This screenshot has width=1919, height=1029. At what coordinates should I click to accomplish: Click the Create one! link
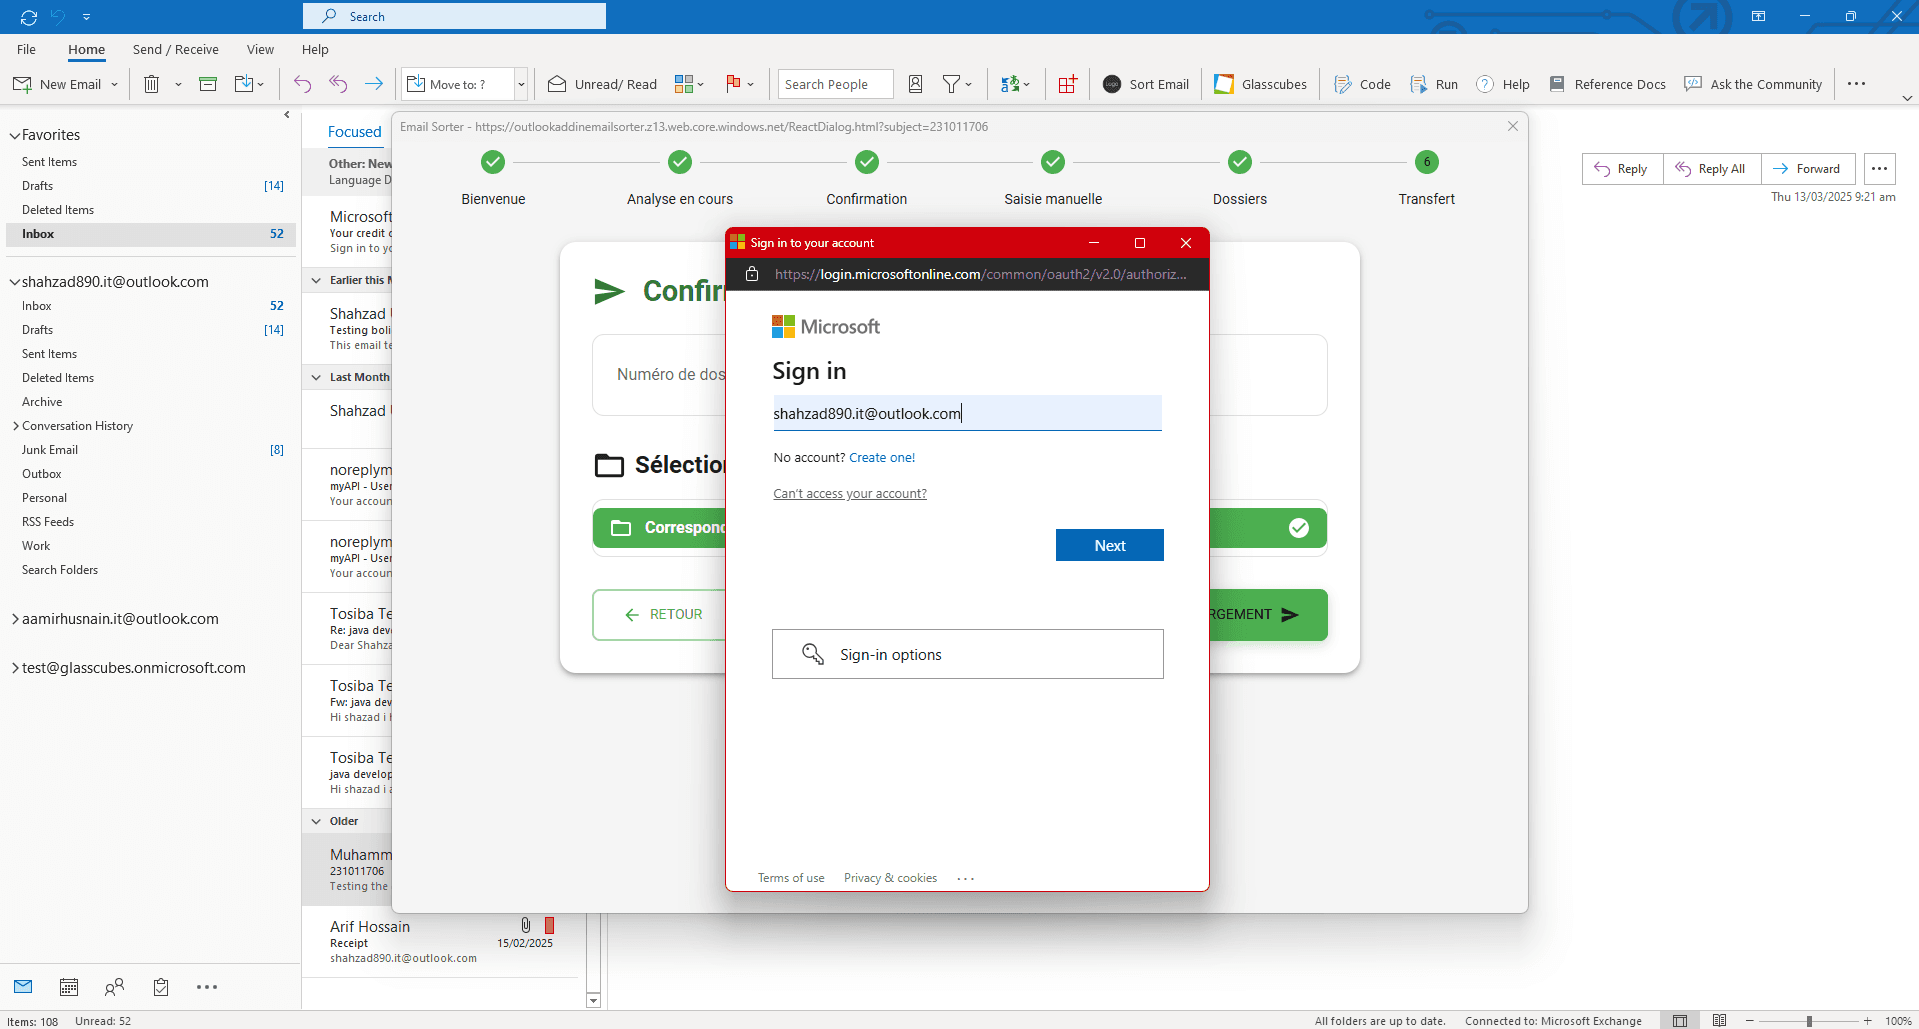tap(882, 458)
